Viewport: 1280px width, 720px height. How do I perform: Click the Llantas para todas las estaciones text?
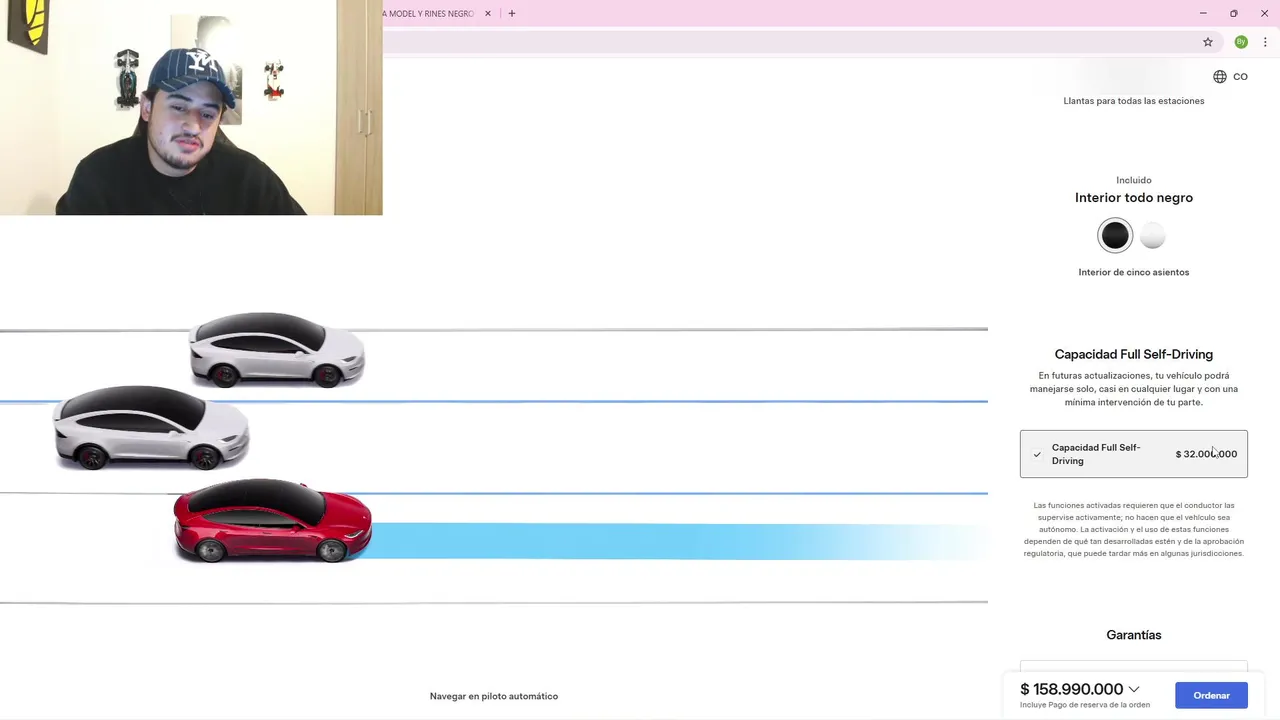click(x=1134, y=101)
